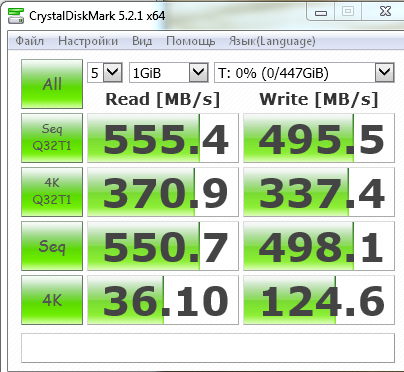The width and height of the screenshot is (404, 372).
Task: Open the Настройки menu
Action: 88,41
